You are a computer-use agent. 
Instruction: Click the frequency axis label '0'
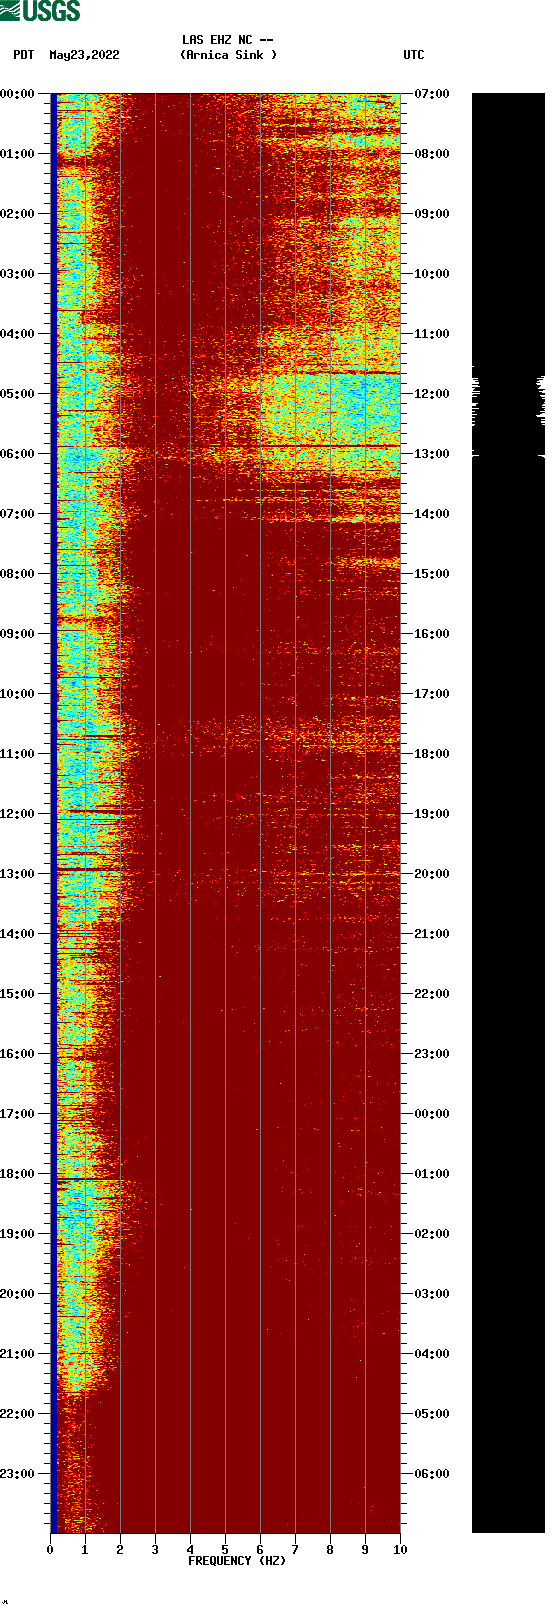(50, 1550)
